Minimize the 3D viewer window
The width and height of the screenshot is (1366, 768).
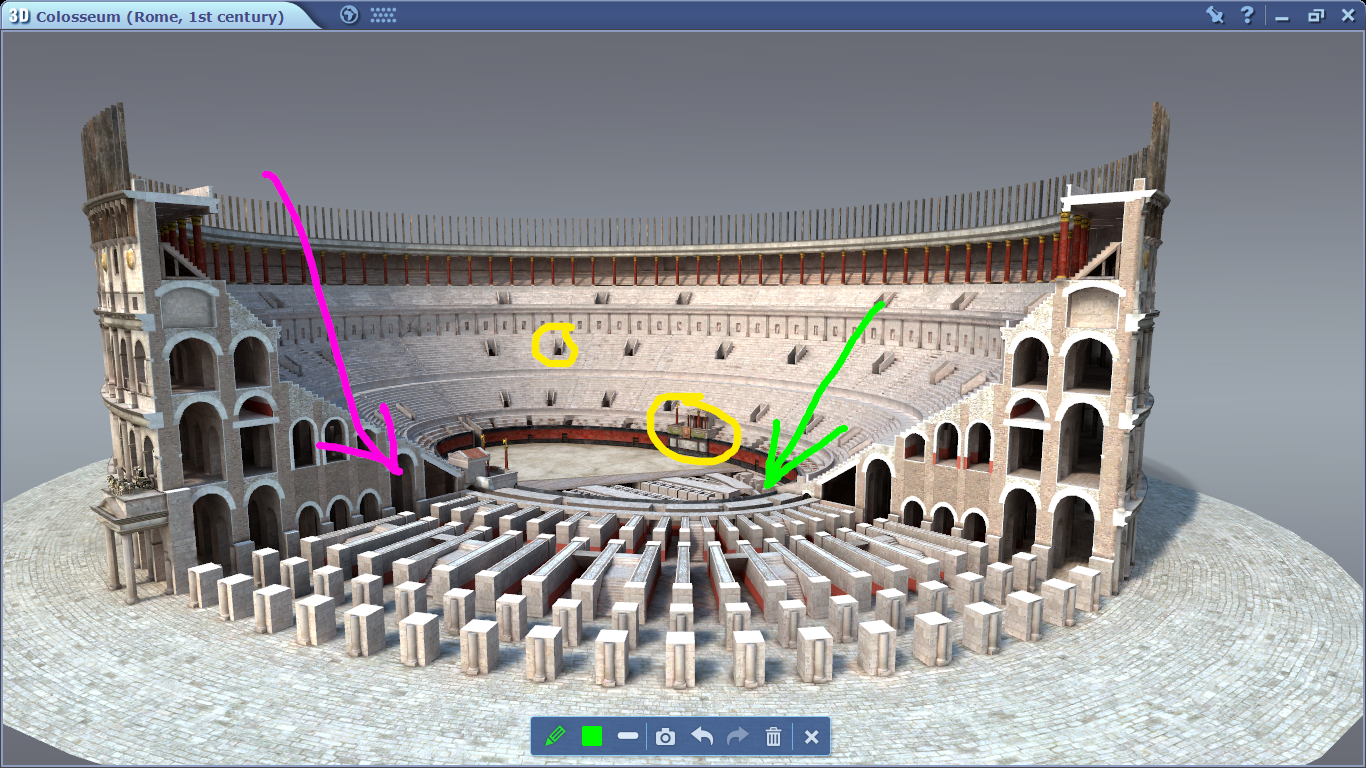(1282, 16)
